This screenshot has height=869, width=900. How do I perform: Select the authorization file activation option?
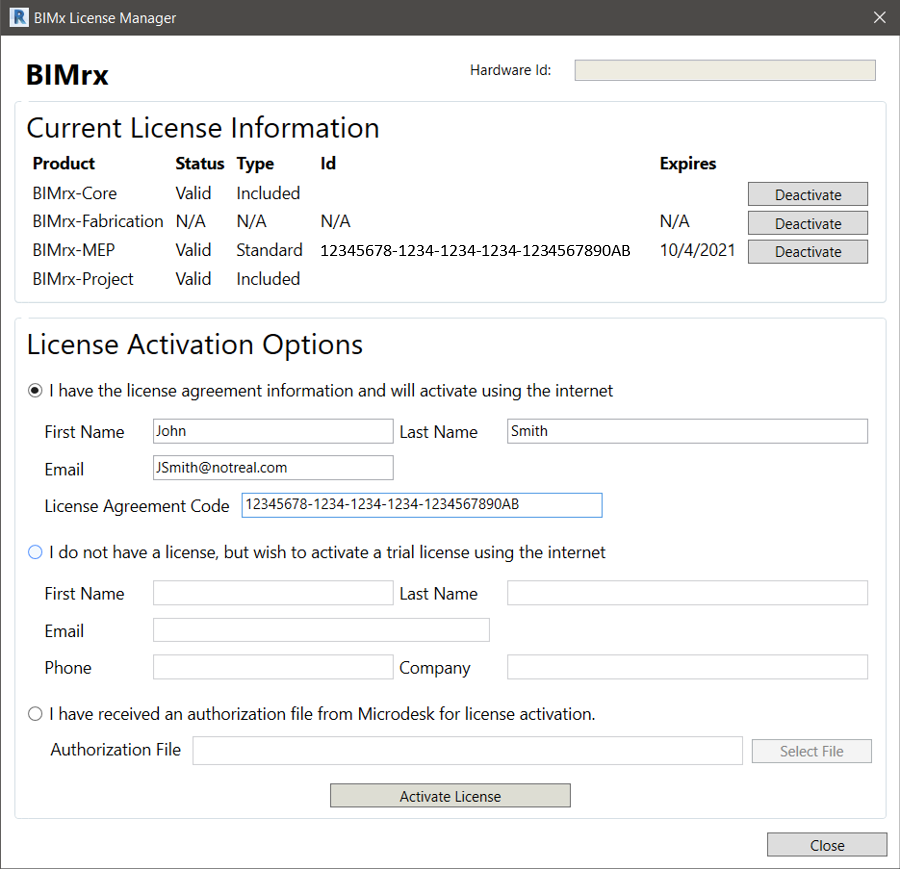35,714
